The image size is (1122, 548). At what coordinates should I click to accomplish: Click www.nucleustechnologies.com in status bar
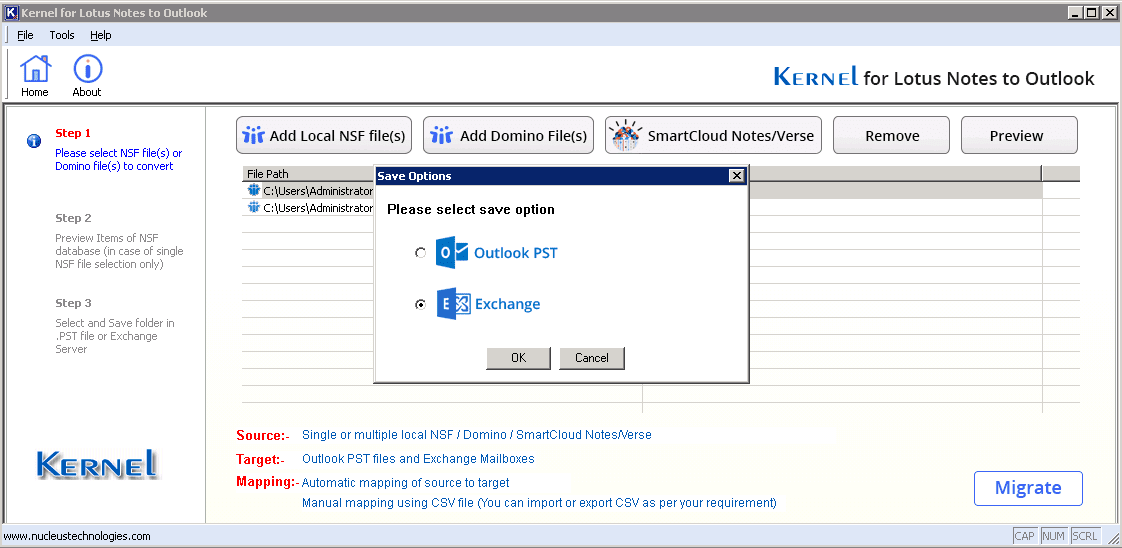(x=77, y=536)
